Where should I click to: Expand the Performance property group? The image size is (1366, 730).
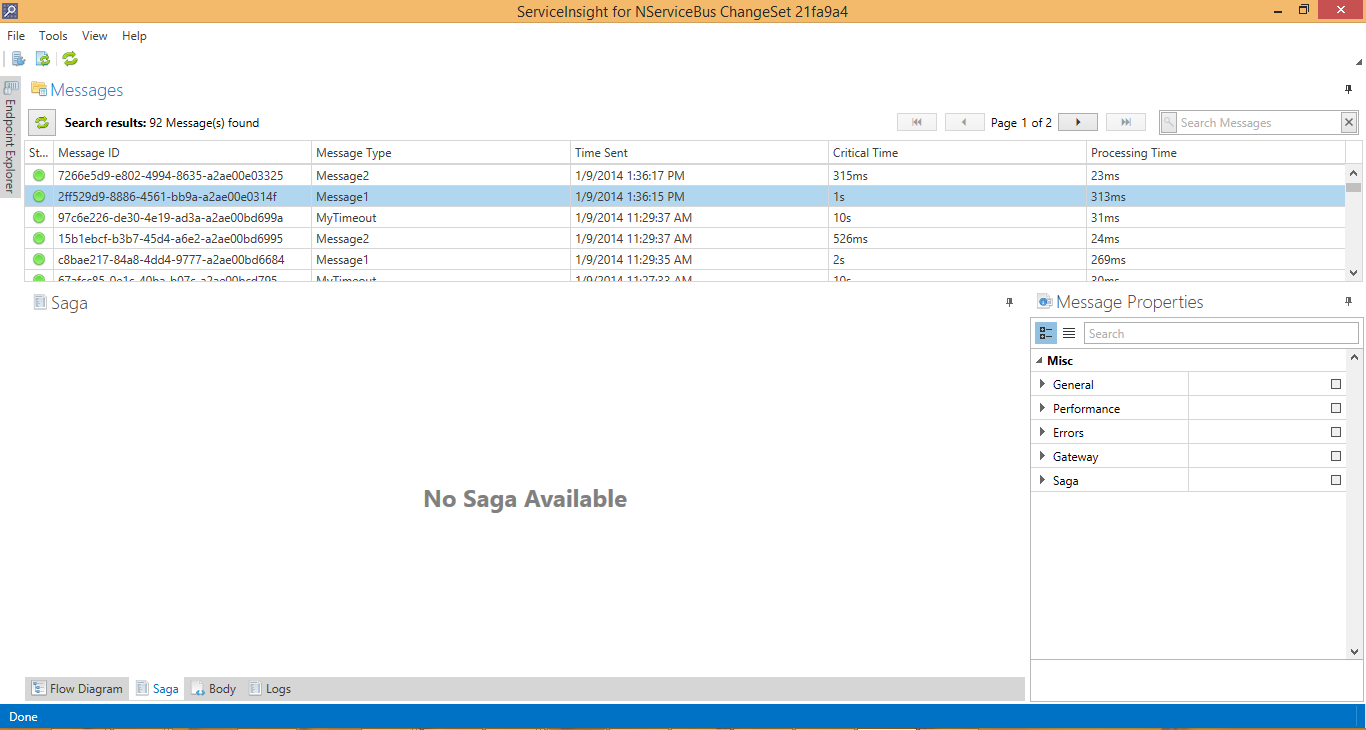tap(1043, 408)
